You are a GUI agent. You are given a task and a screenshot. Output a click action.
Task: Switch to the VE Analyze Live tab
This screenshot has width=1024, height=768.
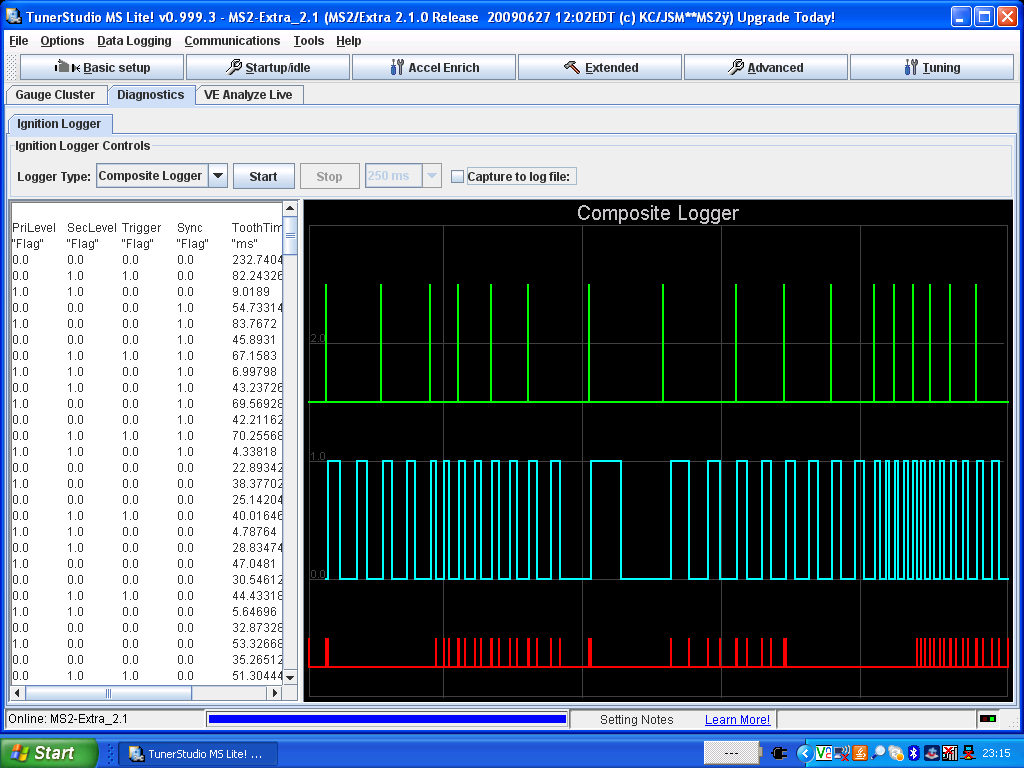(248, 95)
